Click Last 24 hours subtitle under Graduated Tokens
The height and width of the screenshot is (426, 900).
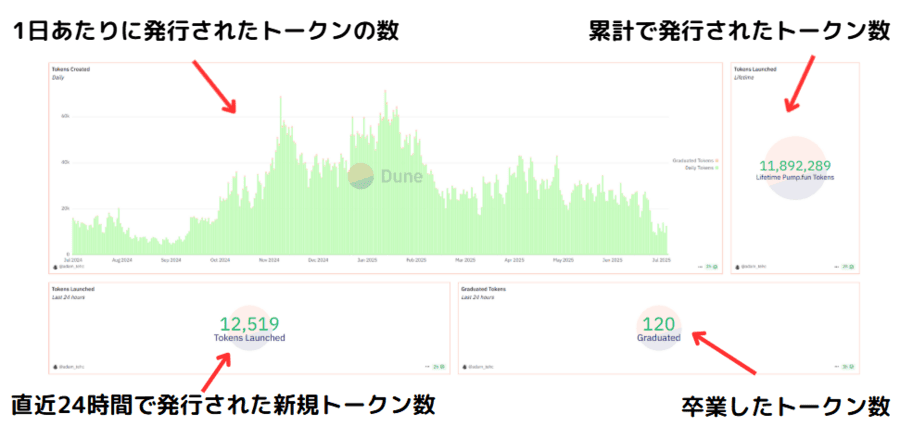click(x=478, y=297)
